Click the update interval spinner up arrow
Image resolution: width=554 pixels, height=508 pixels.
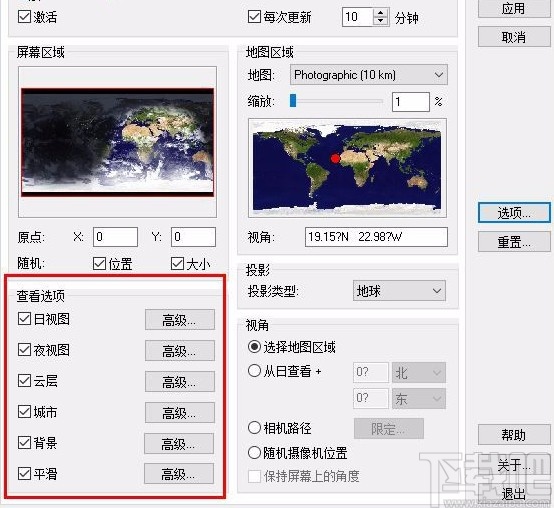tap(381, 13)
